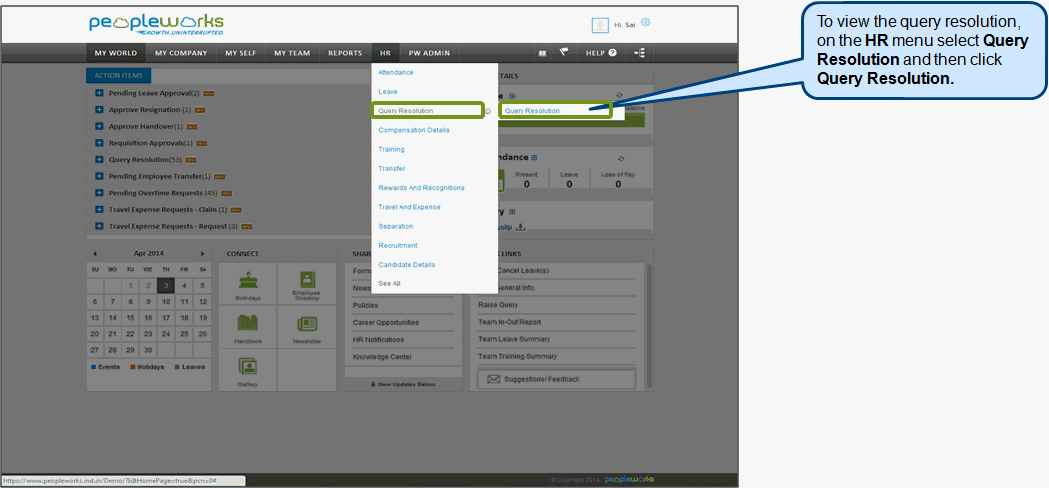Open the PW ADMIN menu
This screenshot has width=1049, height=488.
click(430, 53)
